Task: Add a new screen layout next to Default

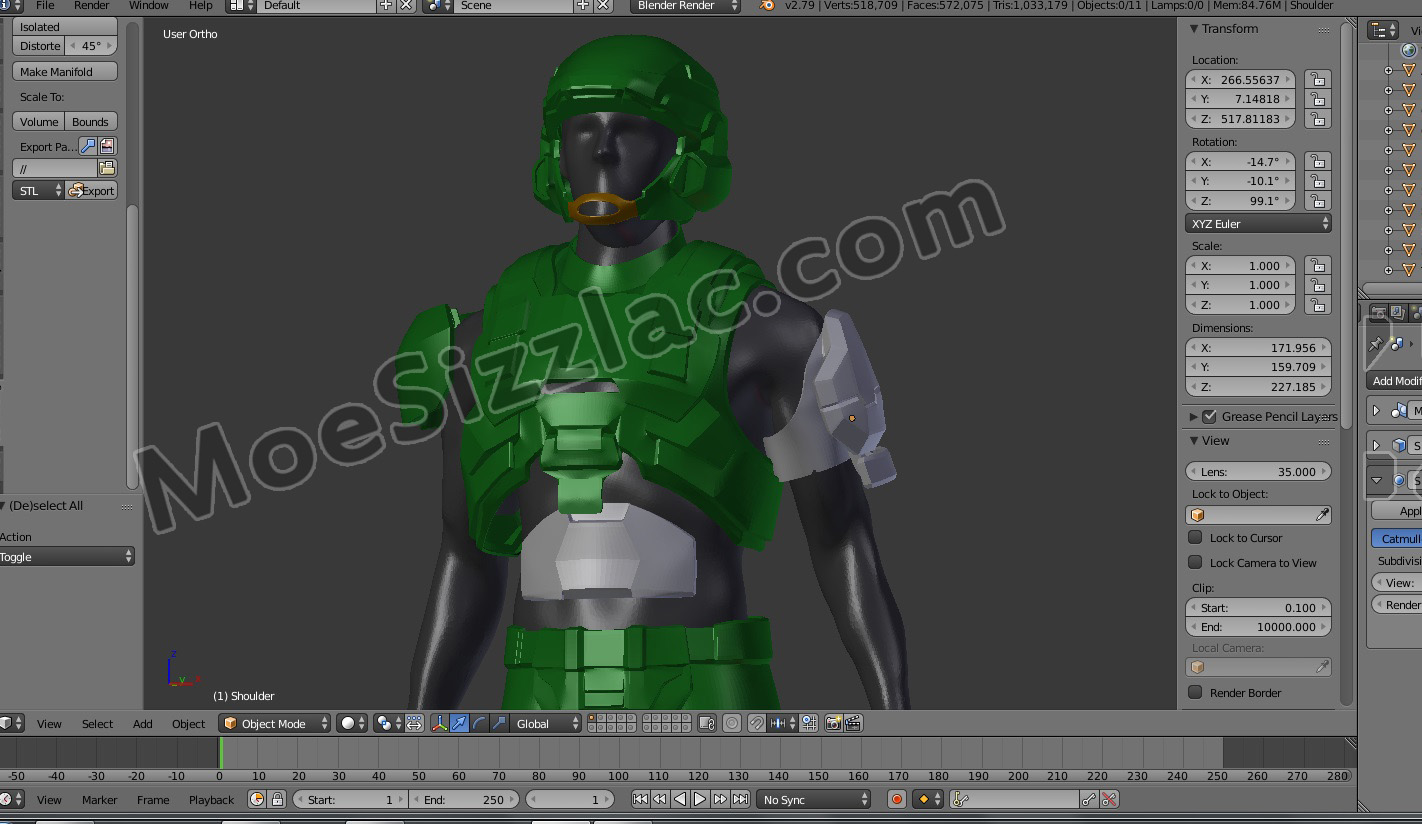Action: 386,5
